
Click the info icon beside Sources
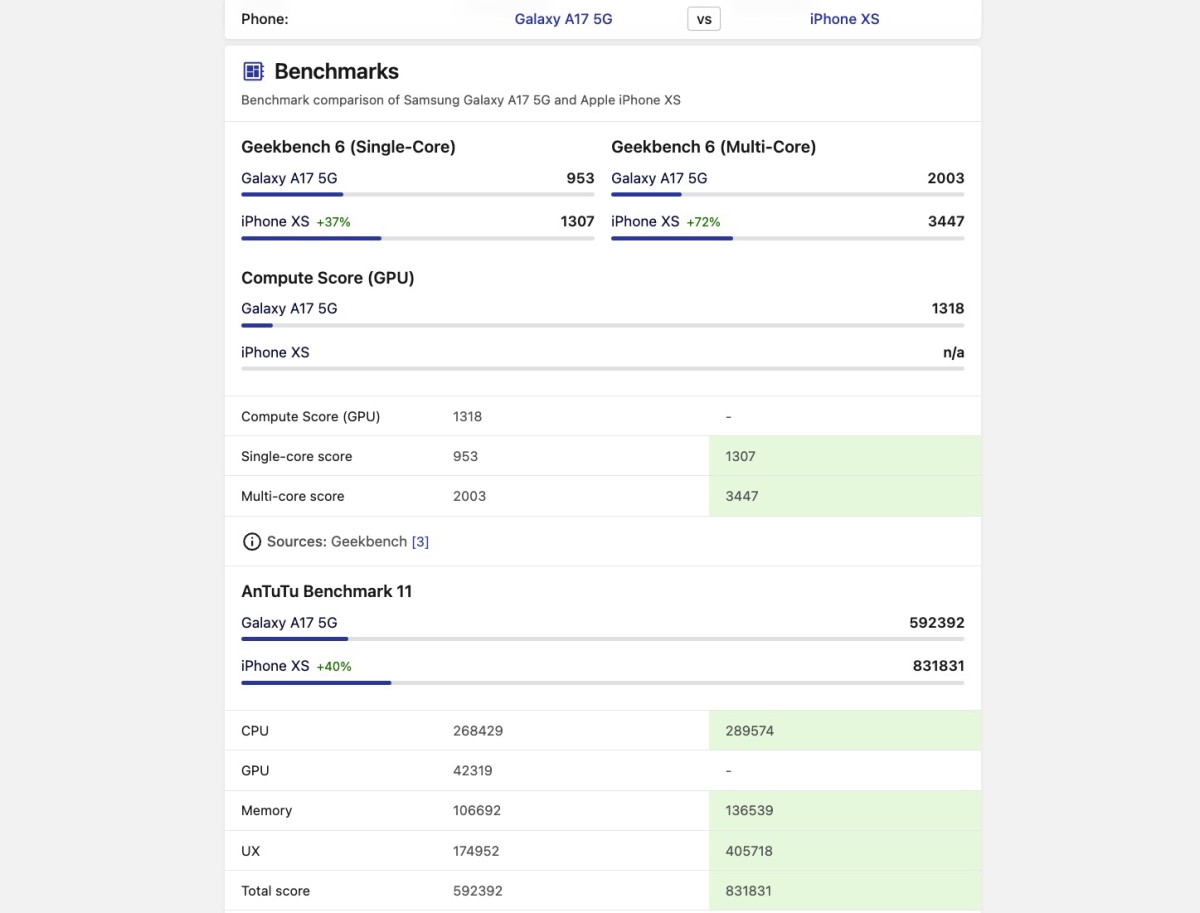pos(252,541)
